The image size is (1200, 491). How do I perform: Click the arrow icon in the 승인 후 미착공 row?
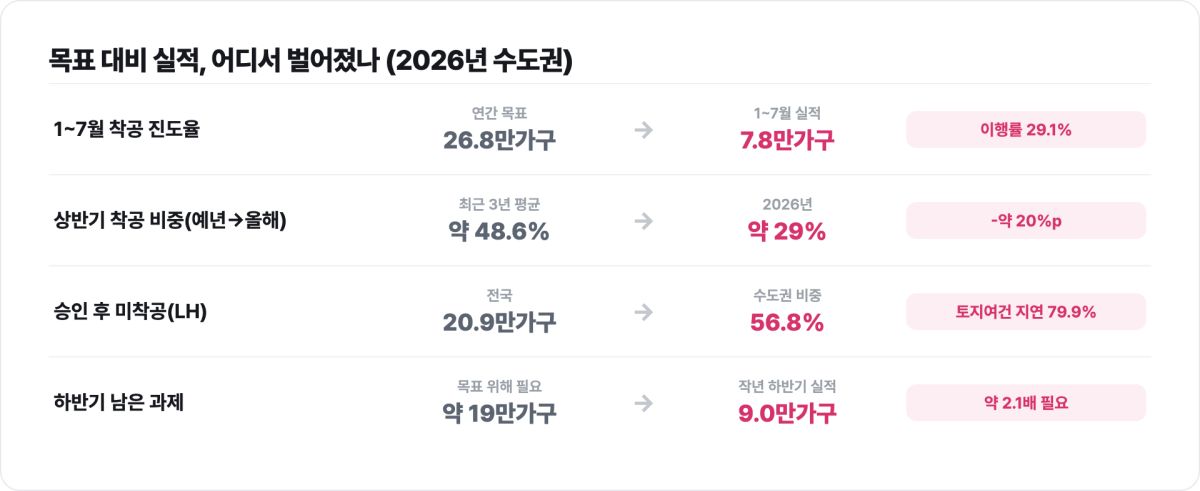[x=643, y=312]
